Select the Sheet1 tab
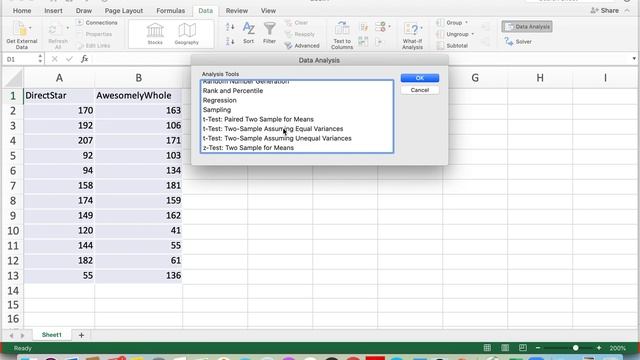 [51, 335]
